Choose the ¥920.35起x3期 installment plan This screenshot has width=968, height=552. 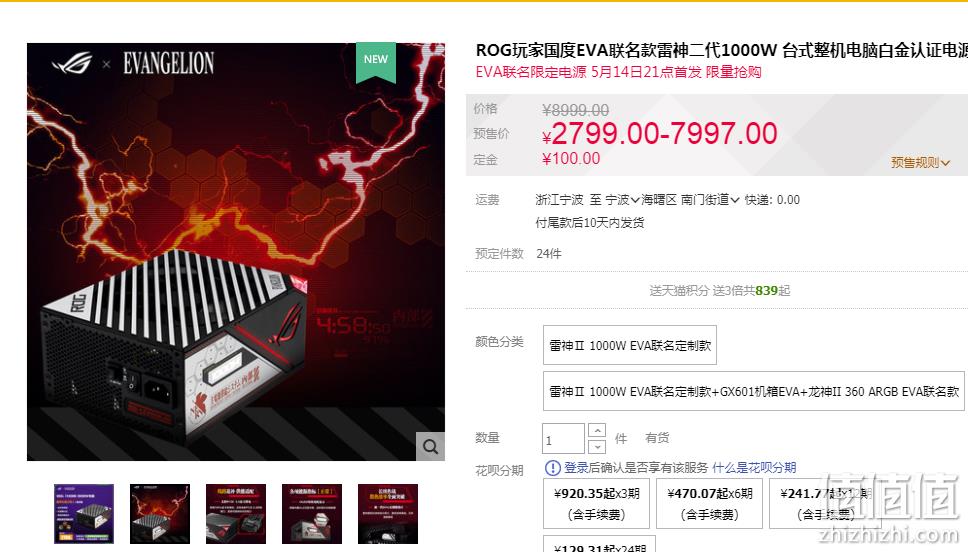(596, 503)
